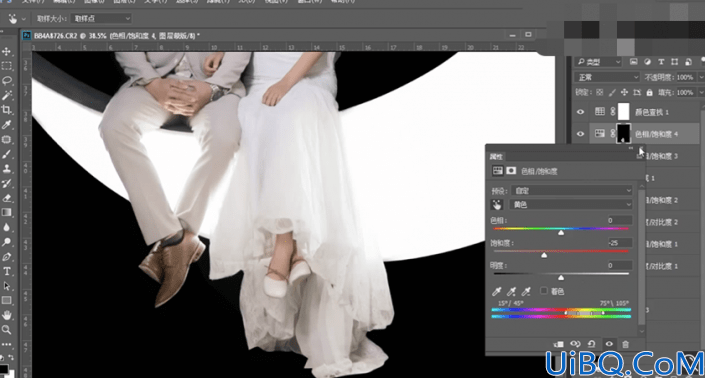Filter layers by pixel image icon
Viewport: 705px width, 378px height.
click(634, 62)
